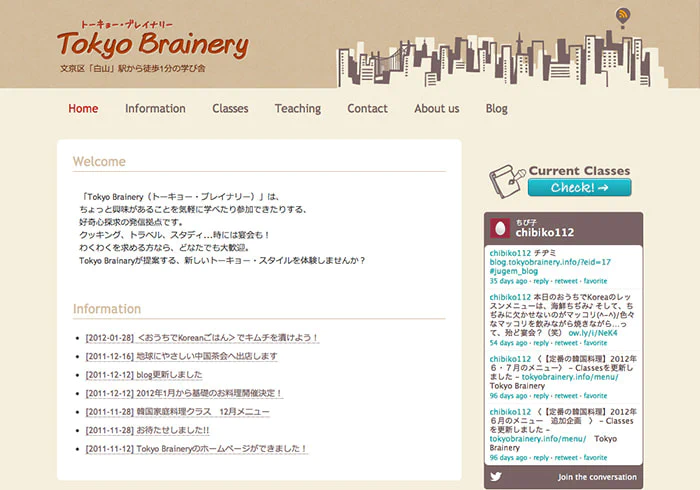Reply to the 35 days ago tweet
The image size is (700, 490).
(x=541, y=281)
